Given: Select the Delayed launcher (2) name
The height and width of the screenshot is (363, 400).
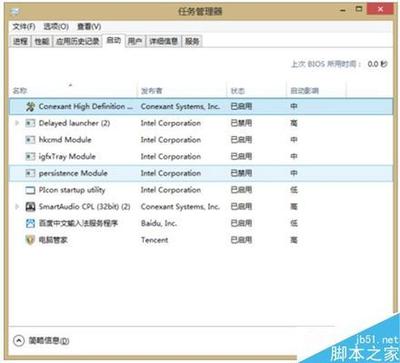Looking at the screenshot, I should click(x=74, y=123).
